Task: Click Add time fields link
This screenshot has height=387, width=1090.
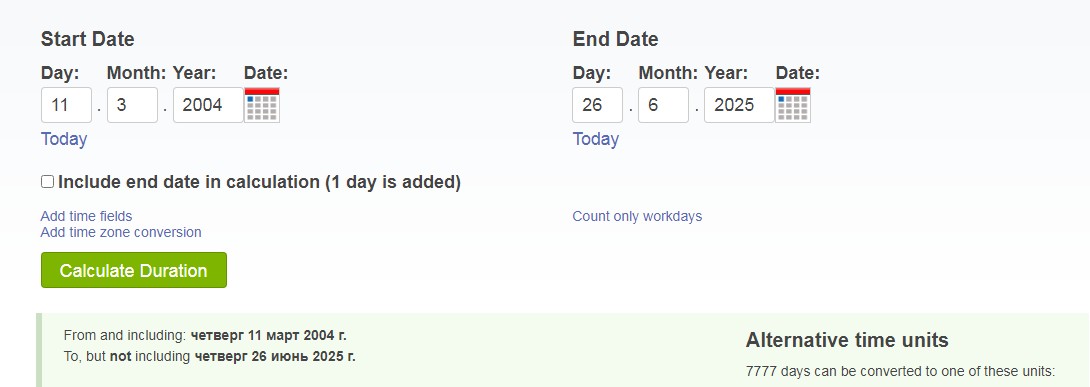Action: (86, 216)
